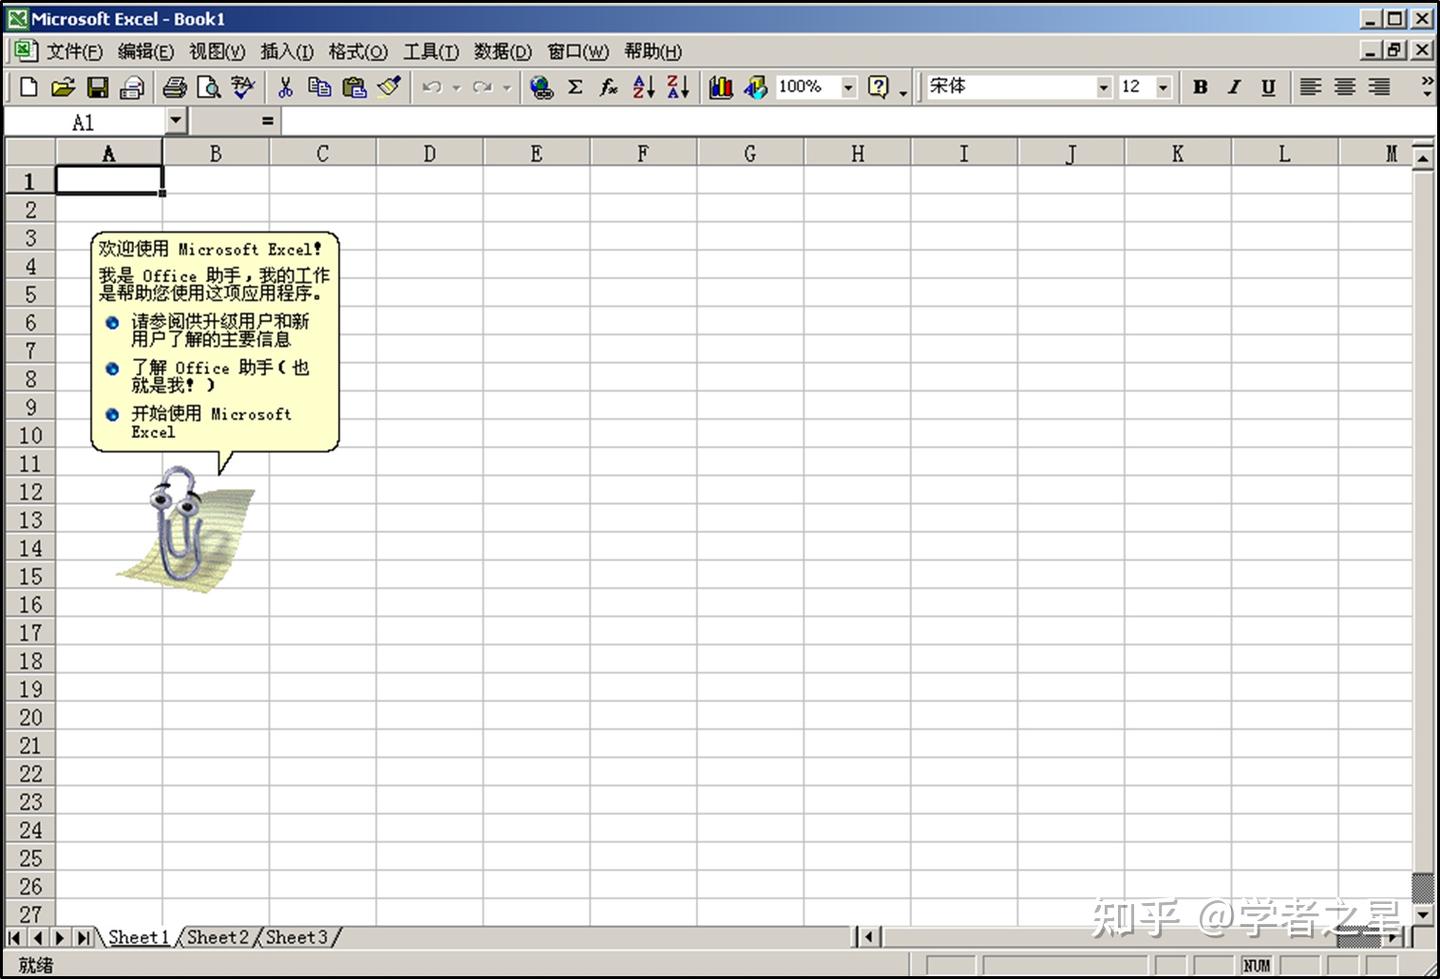1440x979 pixels.
Task: Open the Name Box dropdown arrow
Action: pyautogui.click(x=175, y=120)
